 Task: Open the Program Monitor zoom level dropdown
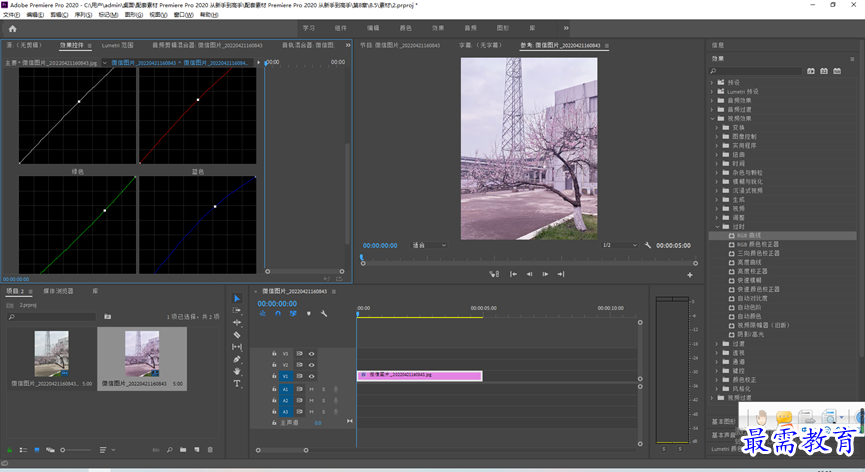[x=429, y=245]
